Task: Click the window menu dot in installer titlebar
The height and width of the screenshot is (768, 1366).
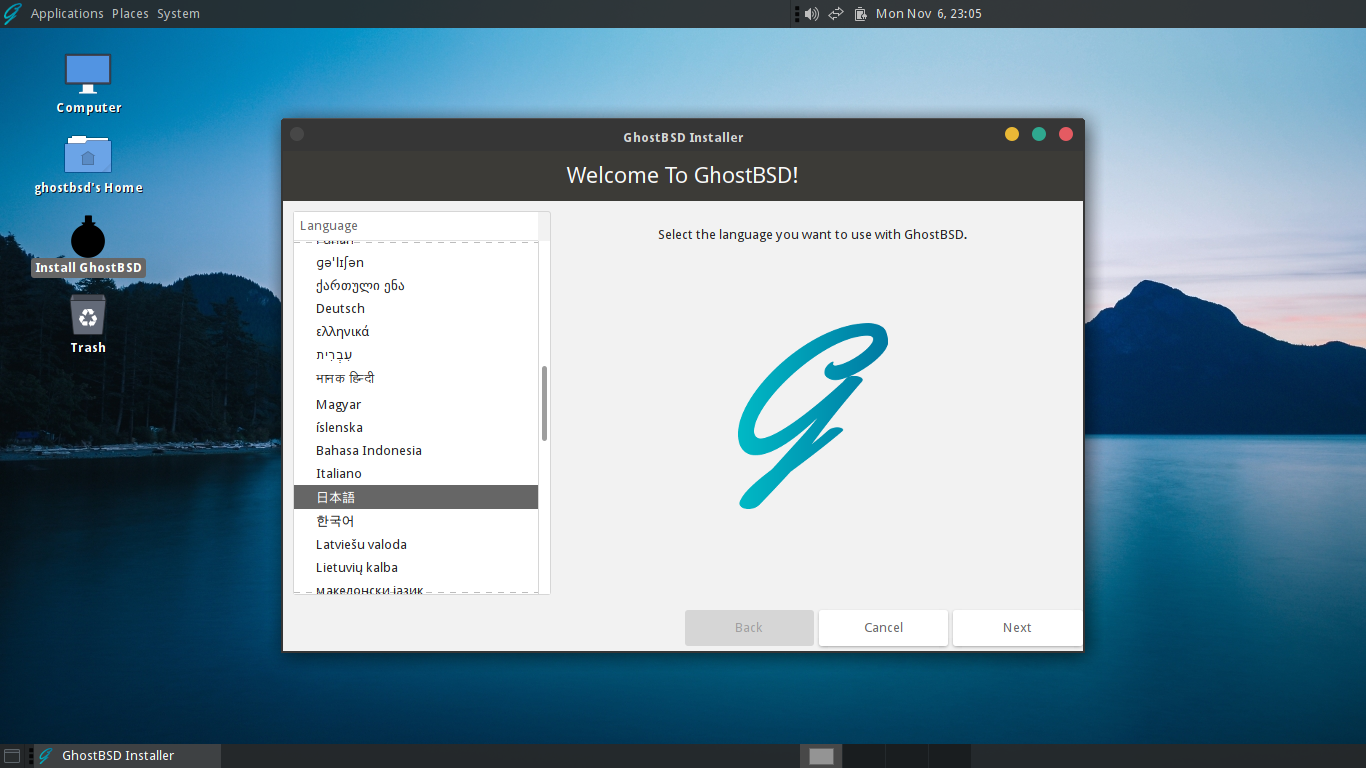Action: 297,134
